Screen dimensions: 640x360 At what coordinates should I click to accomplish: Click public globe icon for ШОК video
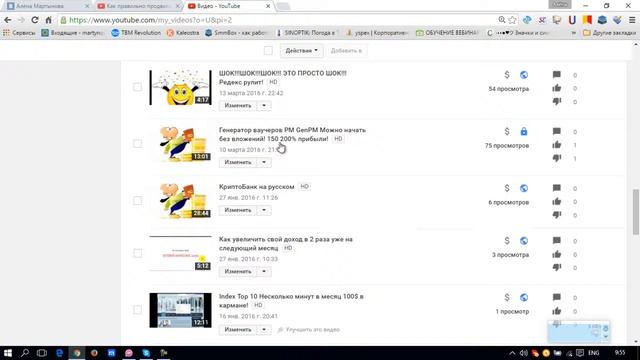point(524,75)
